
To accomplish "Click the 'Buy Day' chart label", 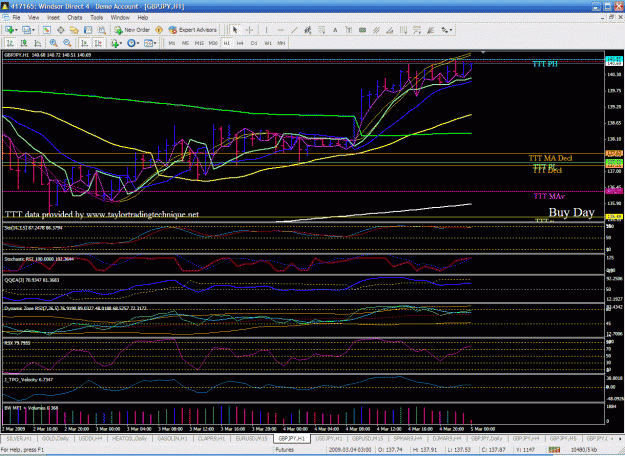I will coord(571,212).
